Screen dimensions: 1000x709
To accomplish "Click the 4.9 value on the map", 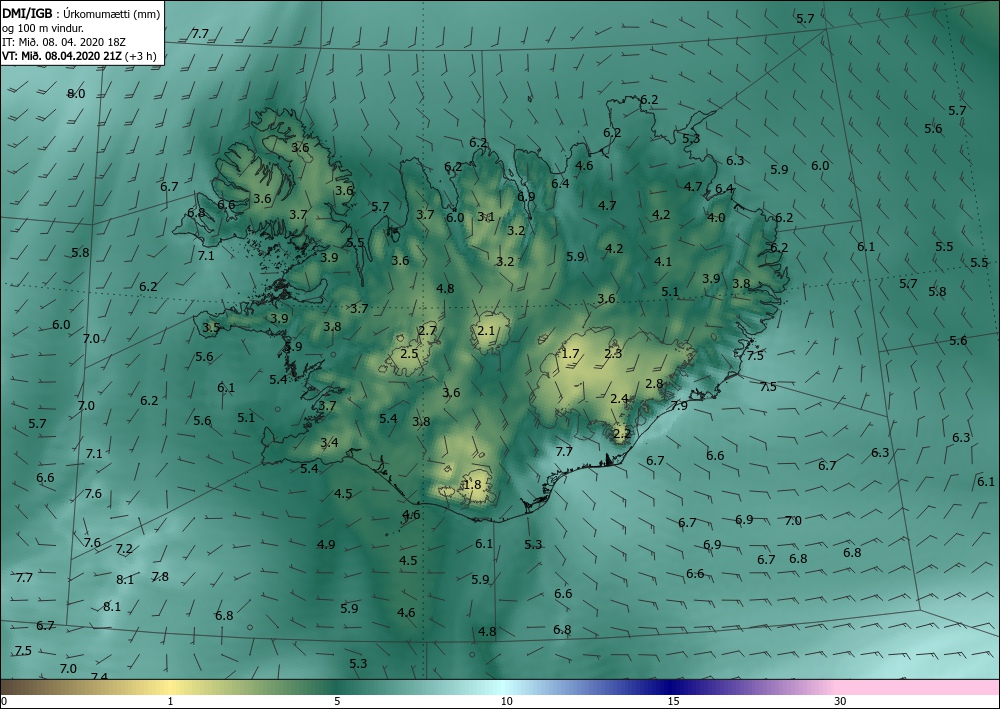I will click(x=326, y=545).
